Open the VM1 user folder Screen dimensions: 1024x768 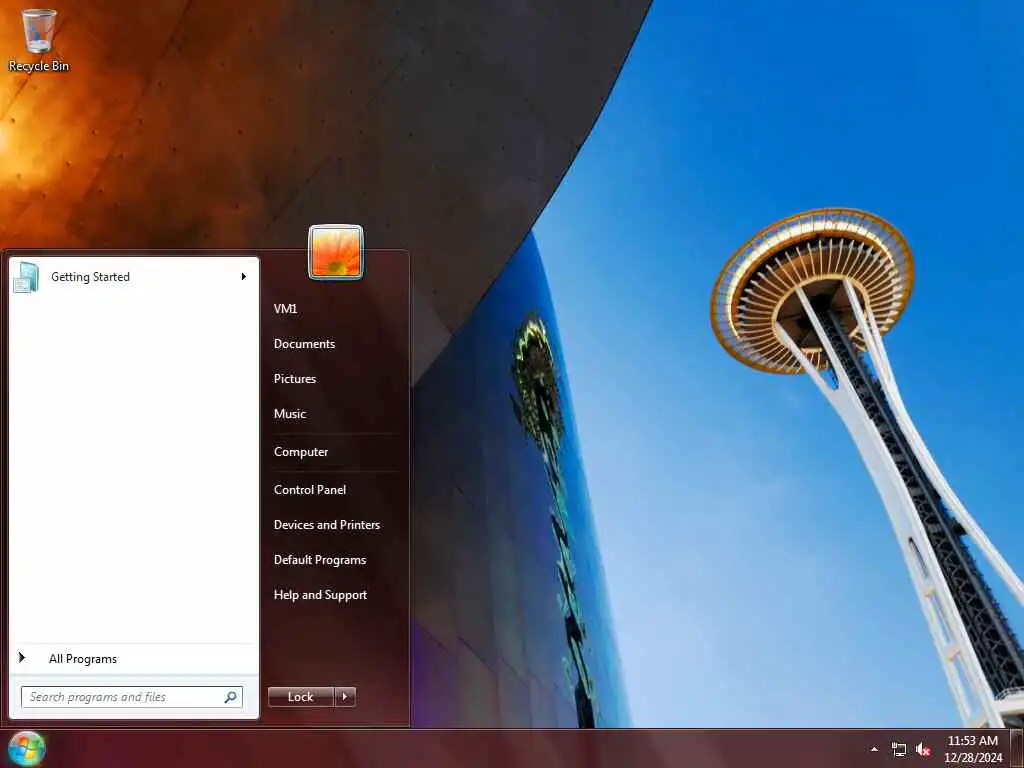coord(285,309)
